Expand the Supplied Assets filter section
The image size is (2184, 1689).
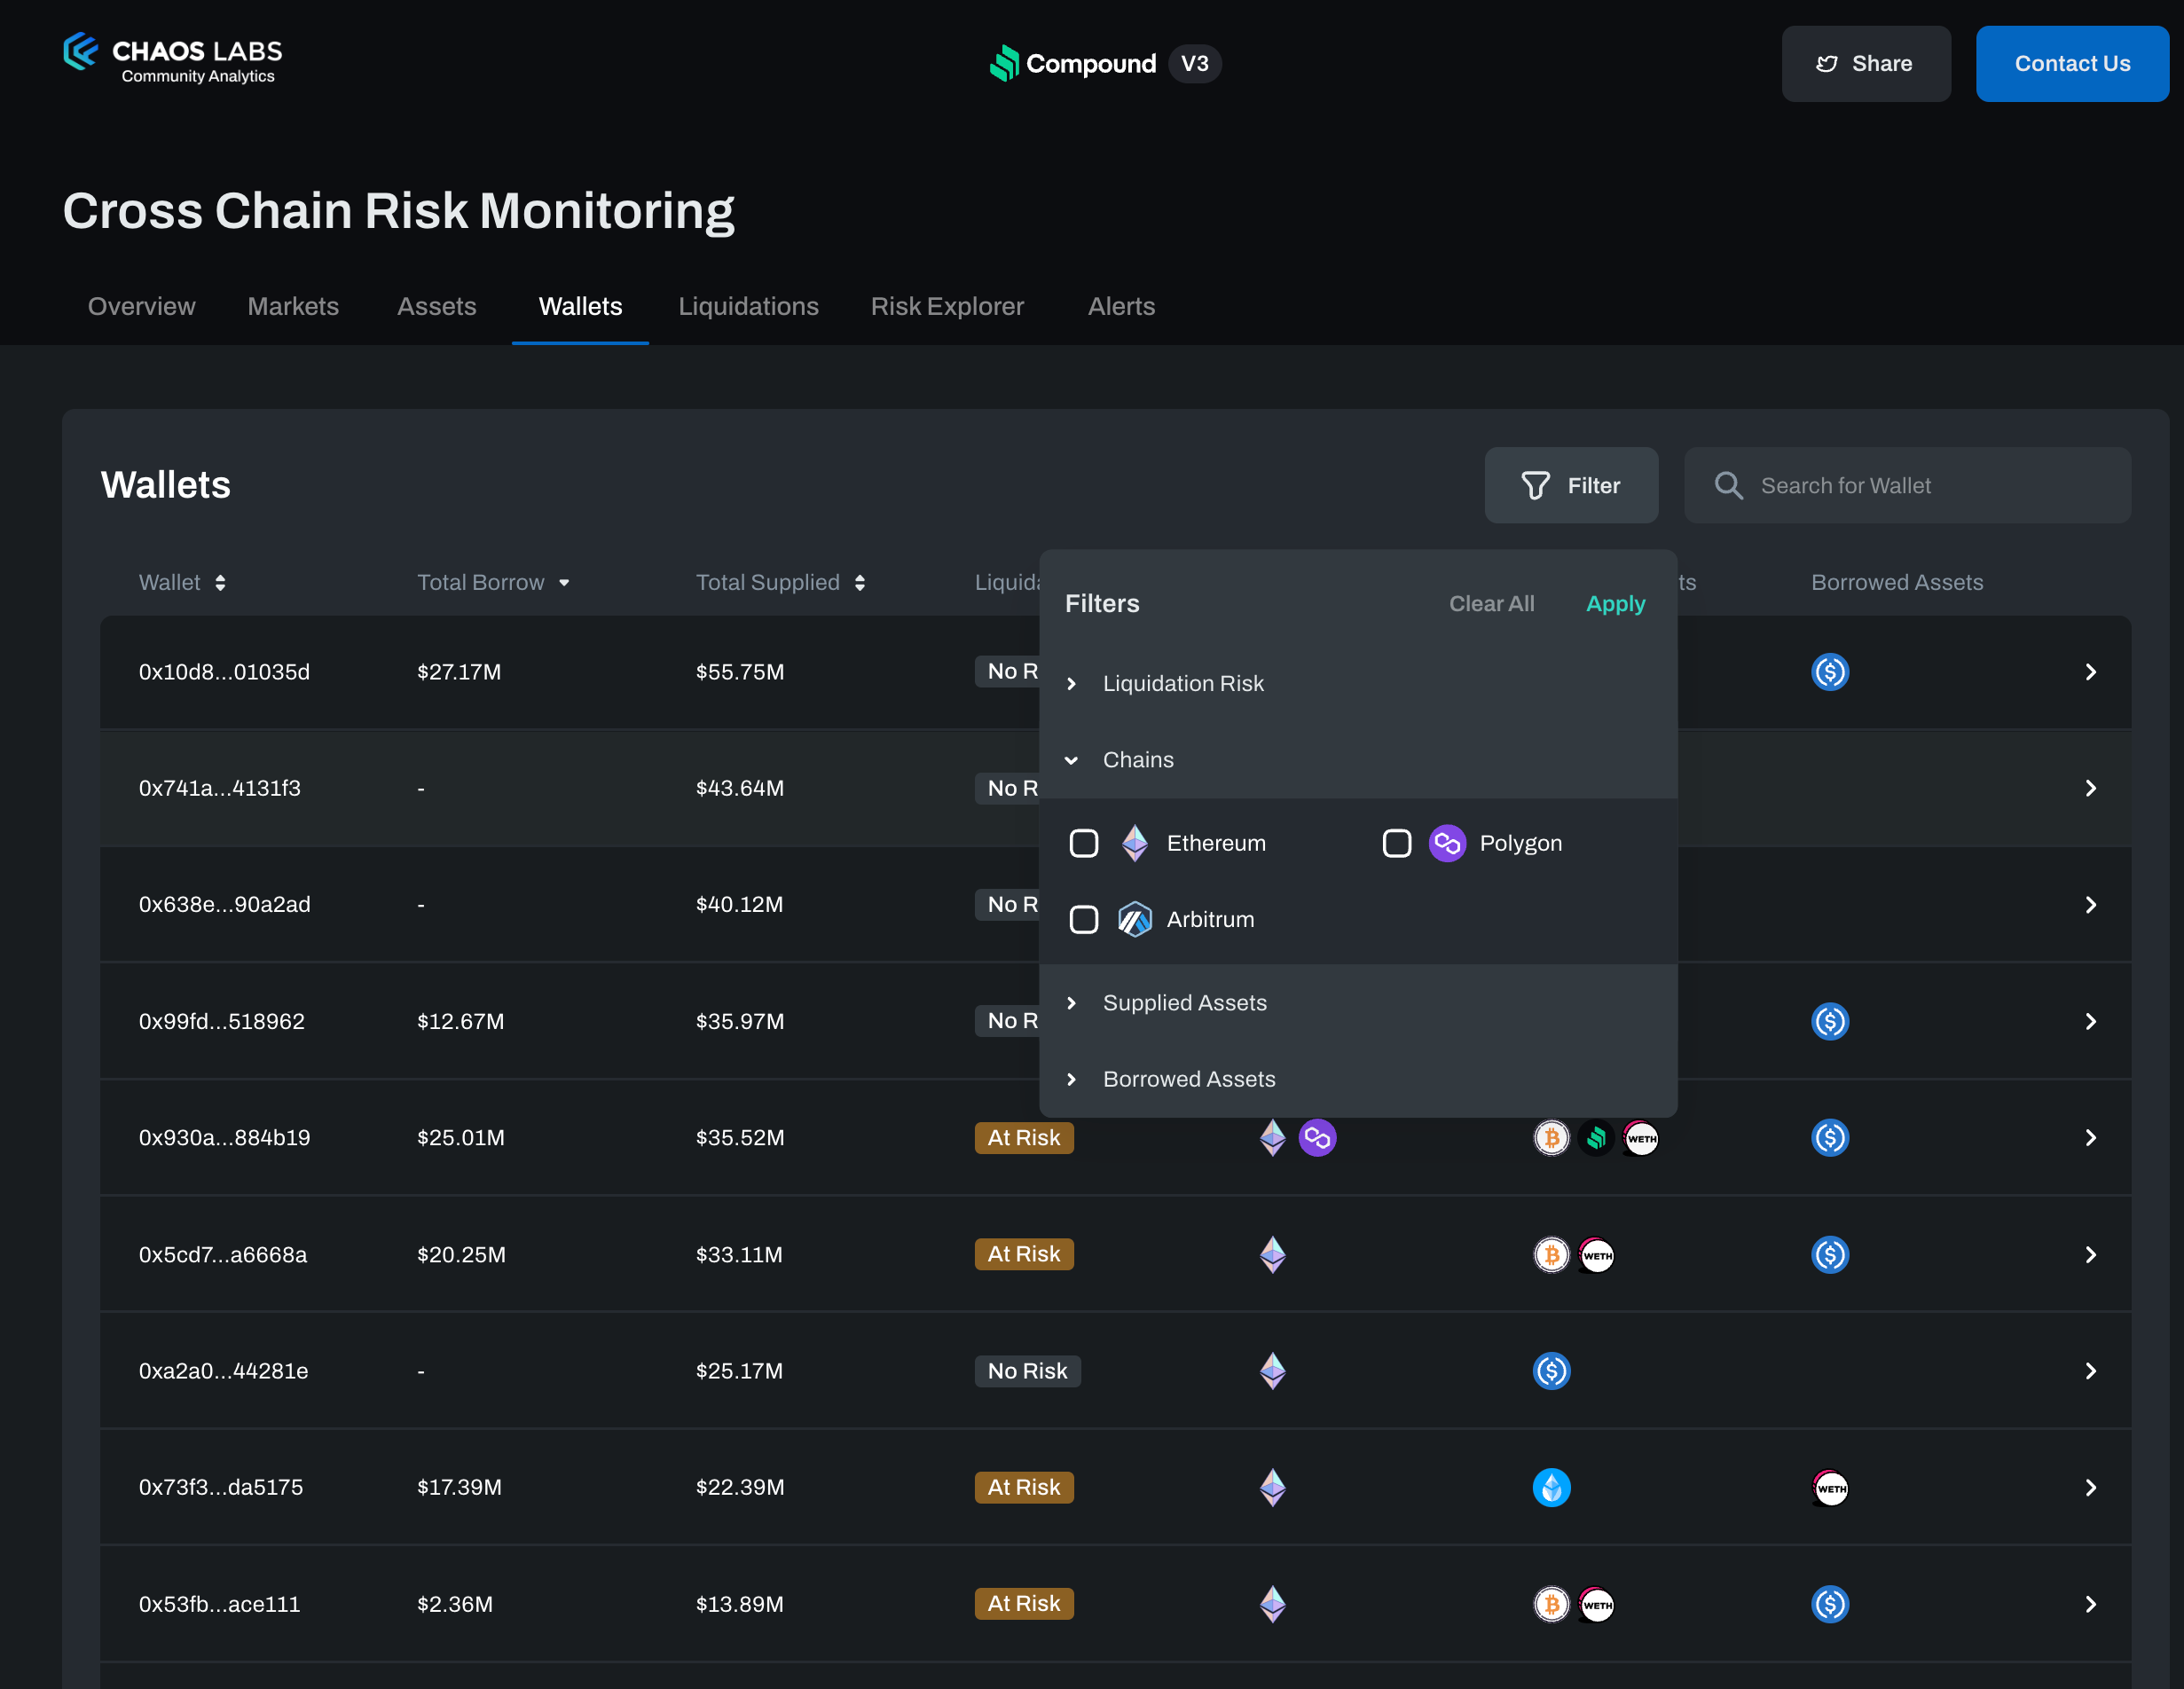tap(1184, 1003)
